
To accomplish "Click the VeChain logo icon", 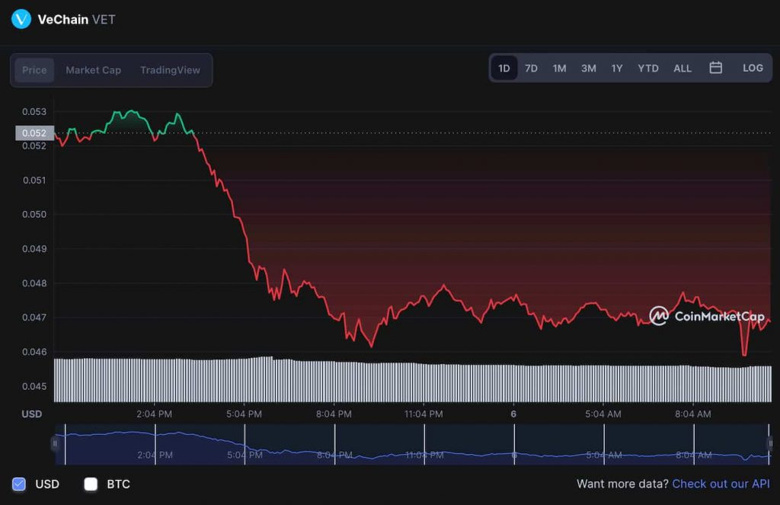I will coord(21,18).
